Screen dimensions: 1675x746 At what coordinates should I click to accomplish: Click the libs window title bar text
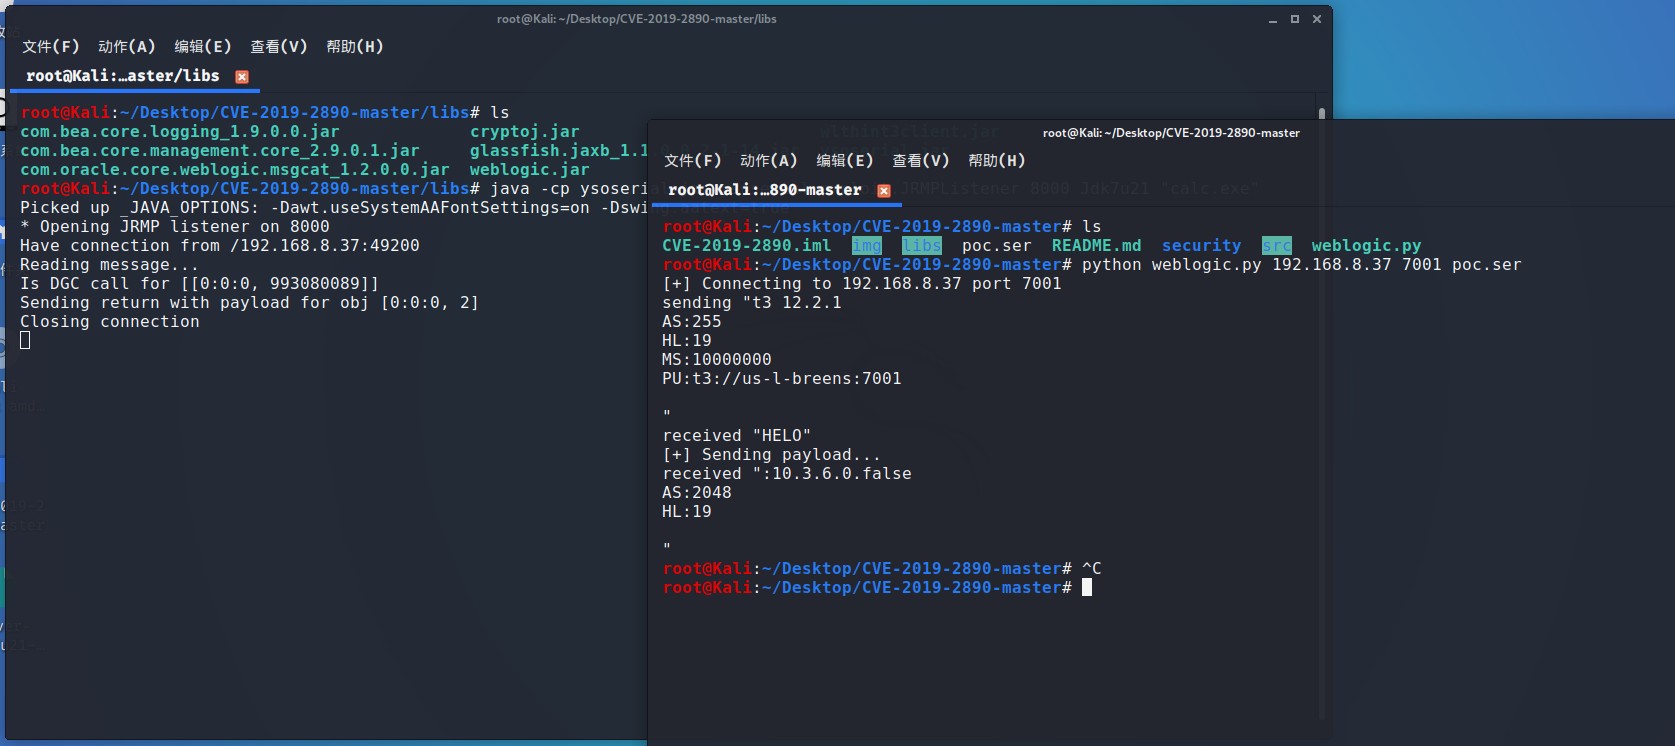(x=636, y=19)
